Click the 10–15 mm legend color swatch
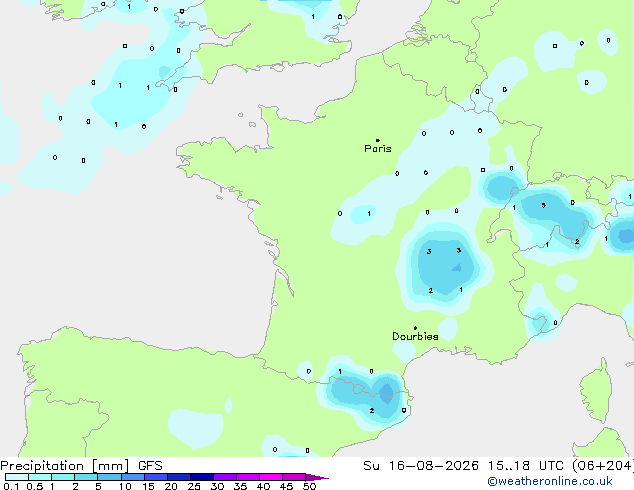The image size is (634, 490). click(x=132, y=477)
